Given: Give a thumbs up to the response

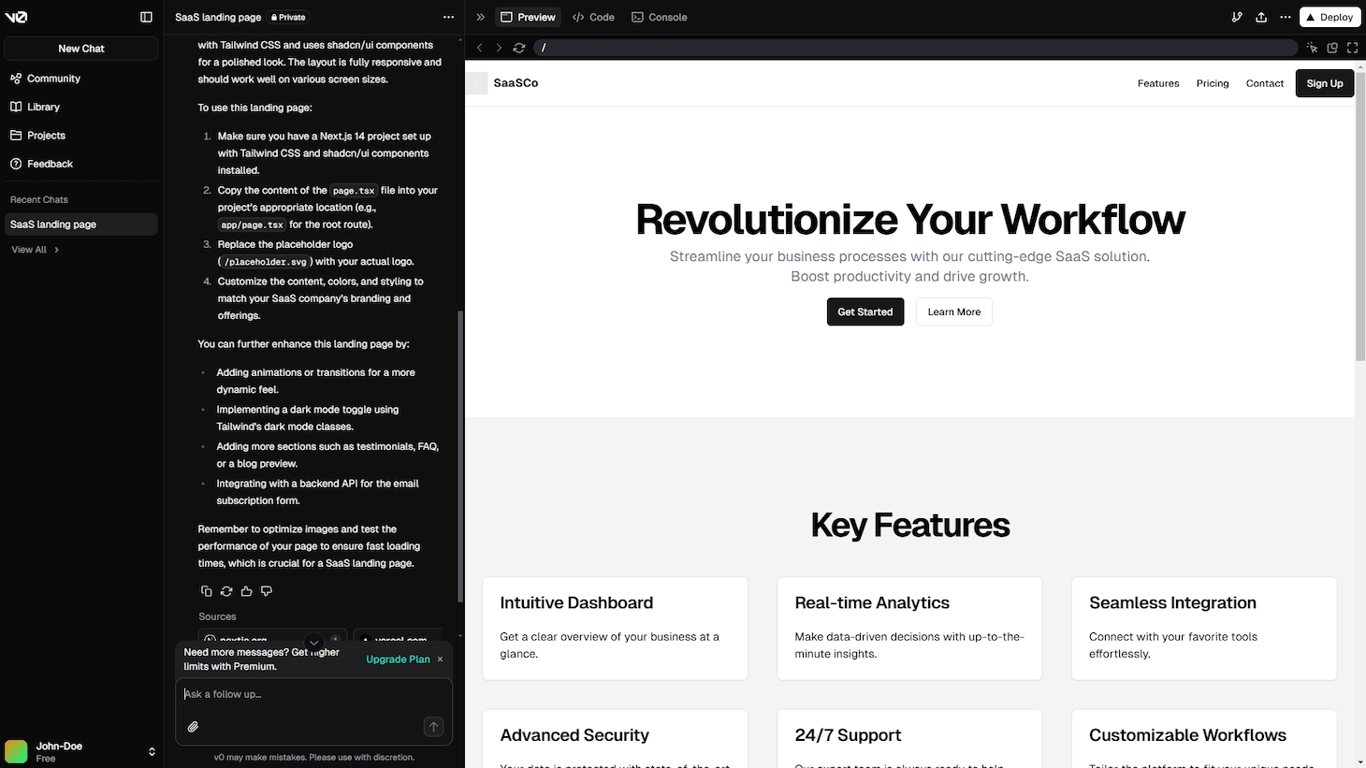Looking at the screenshot, I should 246,591.
